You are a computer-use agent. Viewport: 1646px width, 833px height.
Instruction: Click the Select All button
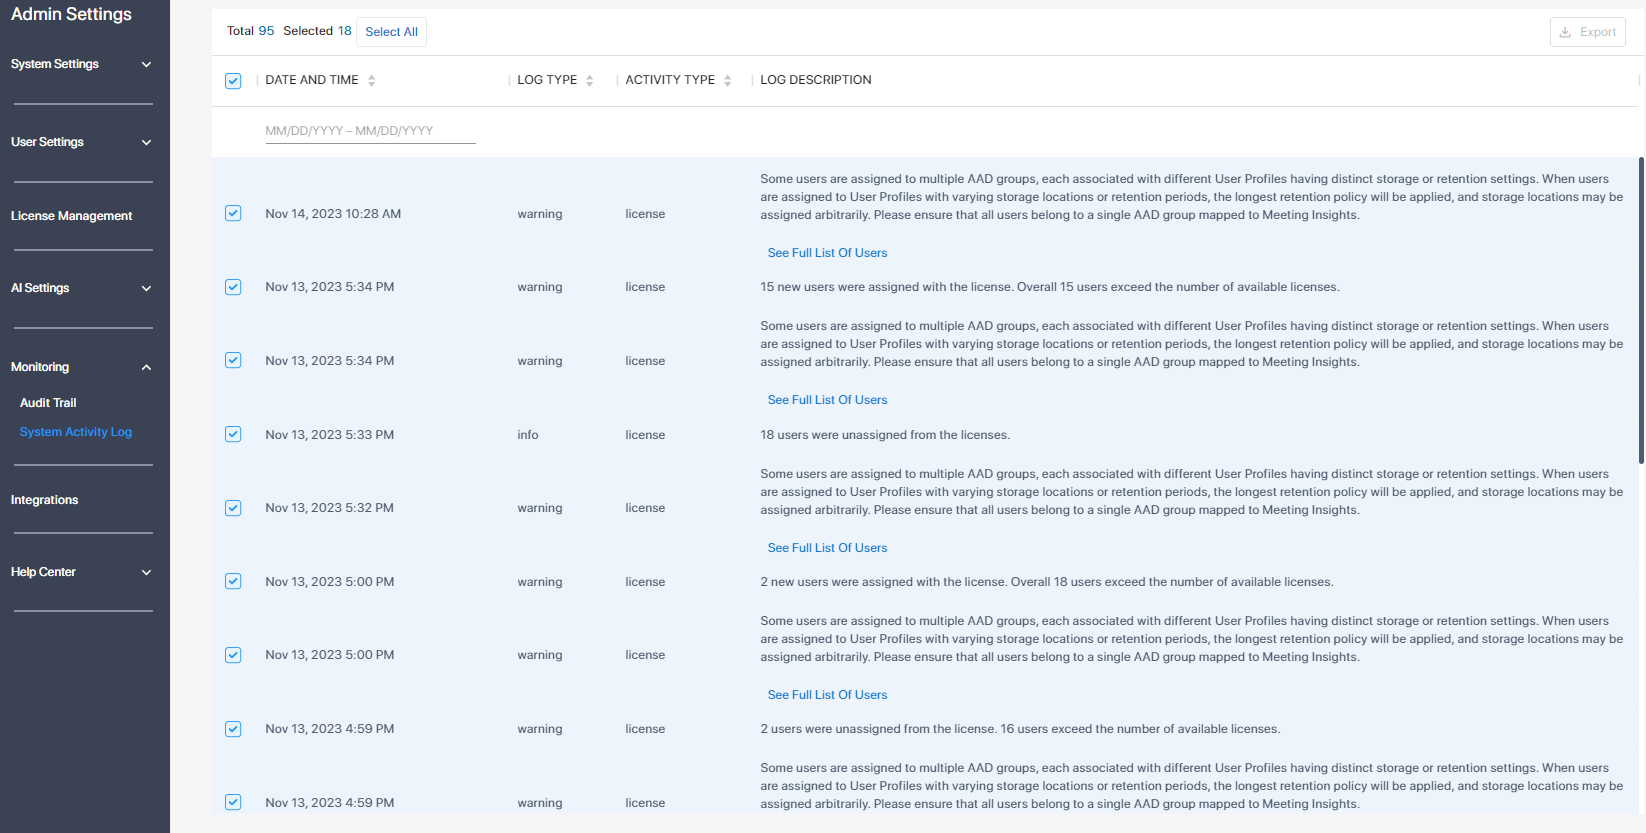pos(391,32)
